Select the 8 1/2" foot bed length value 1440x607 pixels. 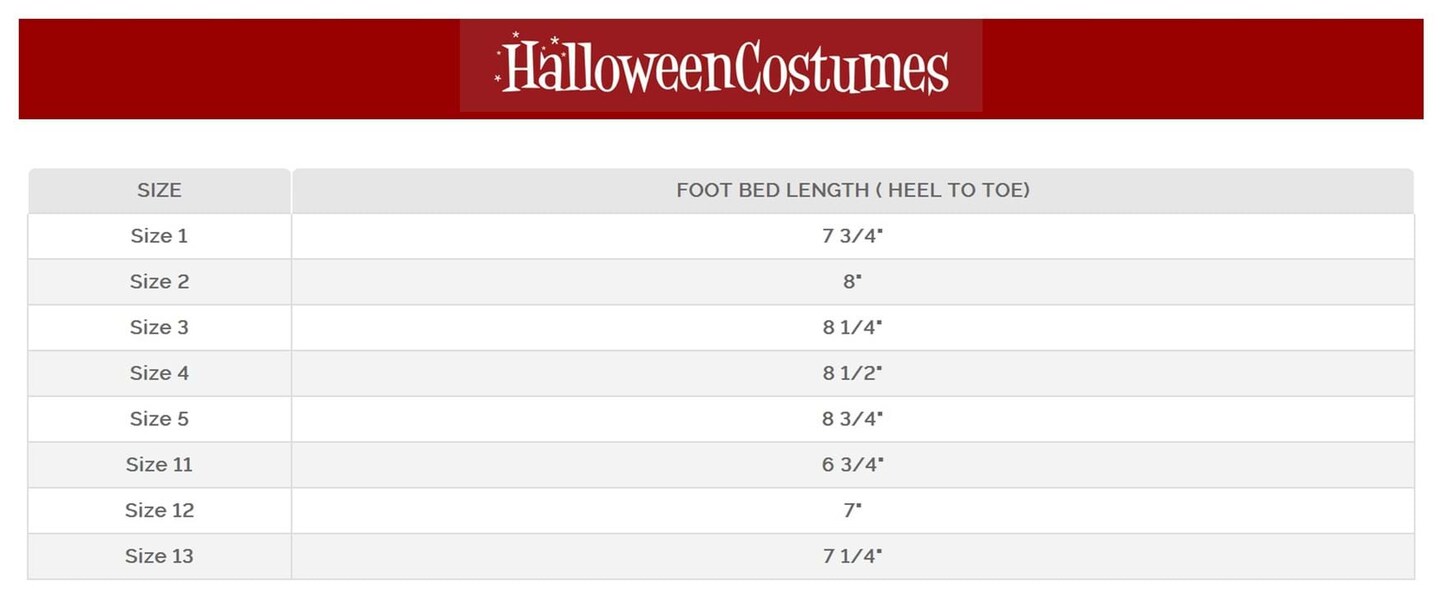click(x=852, y=373)
